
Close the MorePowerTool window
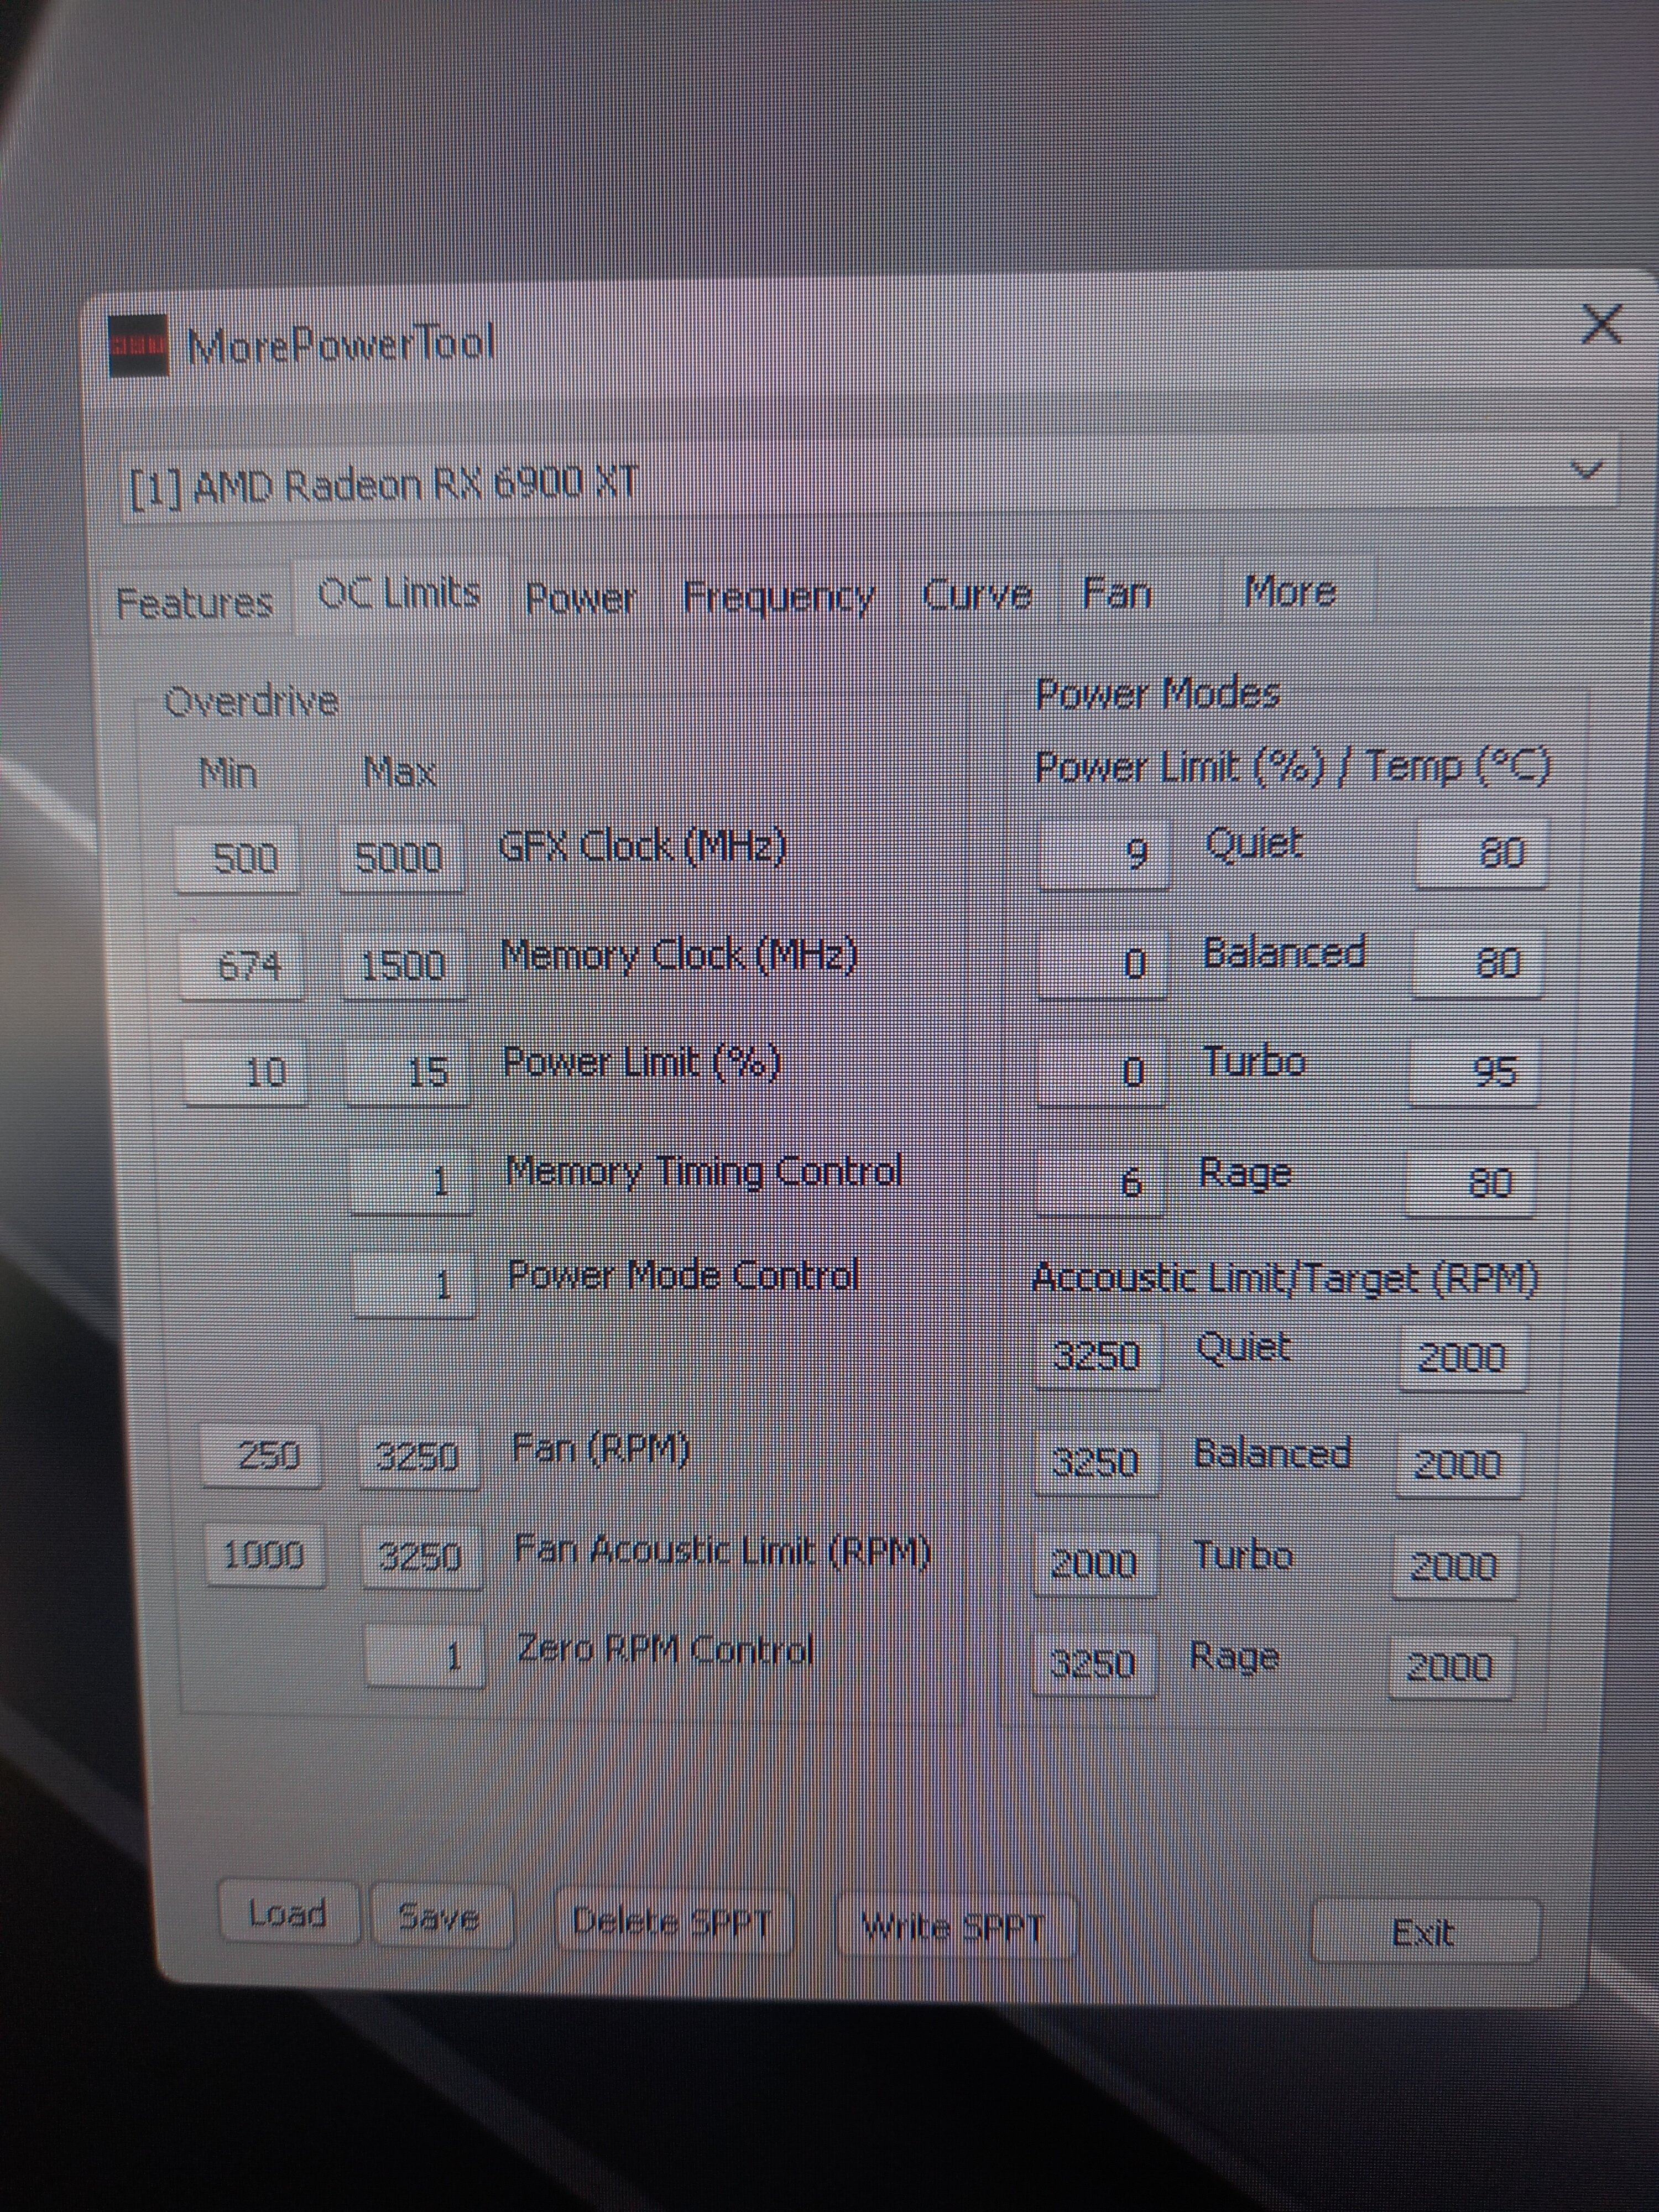[x=1602, y=325]
